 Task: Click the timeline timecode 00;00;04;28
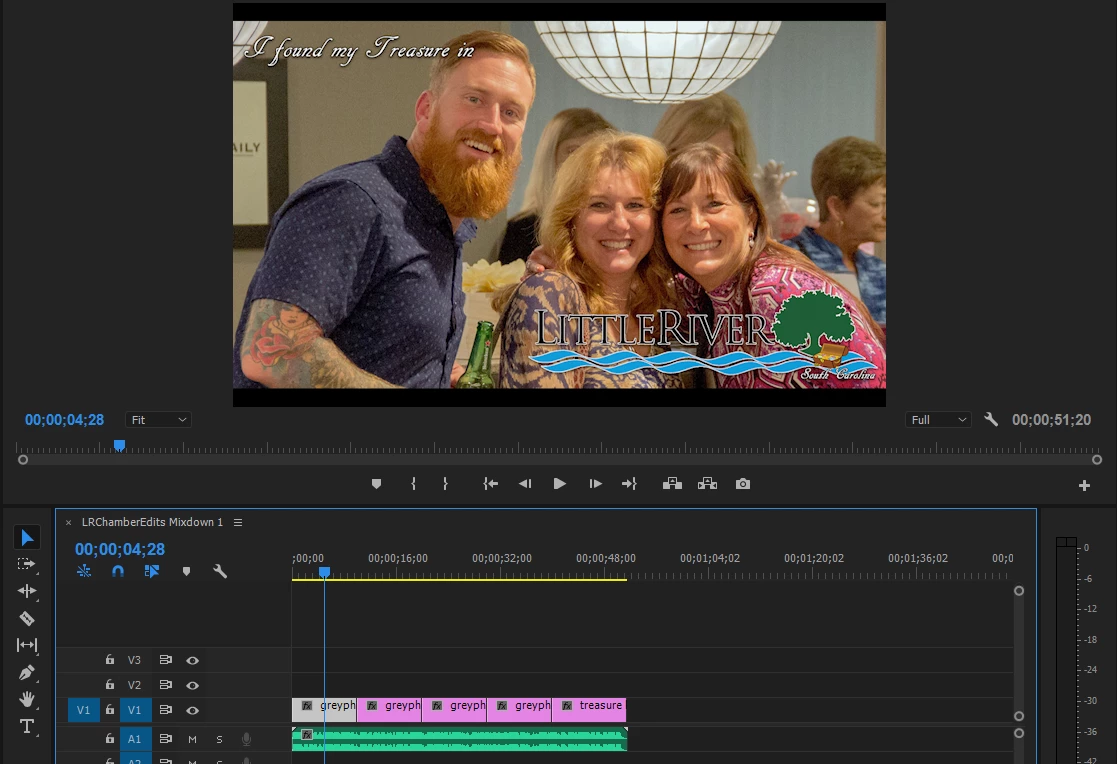point(120,549)
